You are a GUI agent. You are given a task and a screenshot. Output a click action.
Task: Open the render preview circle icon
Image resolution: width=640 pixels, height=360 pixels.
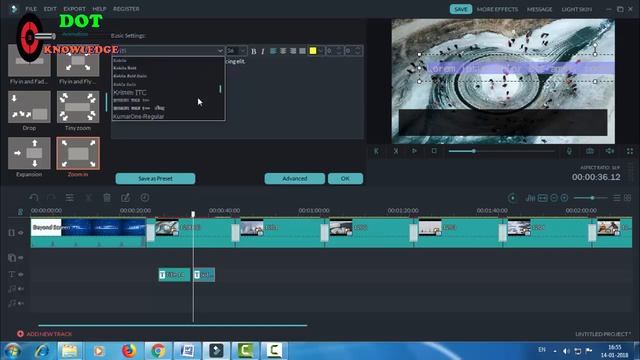point(512,198)
